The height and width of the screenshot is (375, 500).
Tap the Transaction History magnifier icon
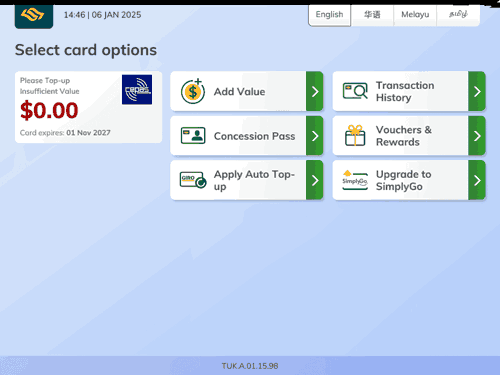tap(355, 91)
